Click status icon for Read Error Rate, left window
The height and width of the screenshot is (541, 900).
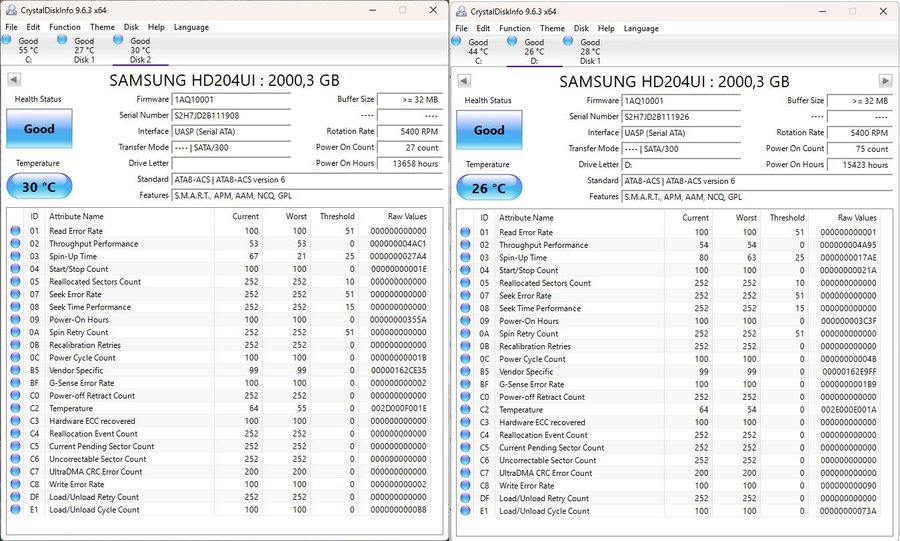tap(15, 231)
